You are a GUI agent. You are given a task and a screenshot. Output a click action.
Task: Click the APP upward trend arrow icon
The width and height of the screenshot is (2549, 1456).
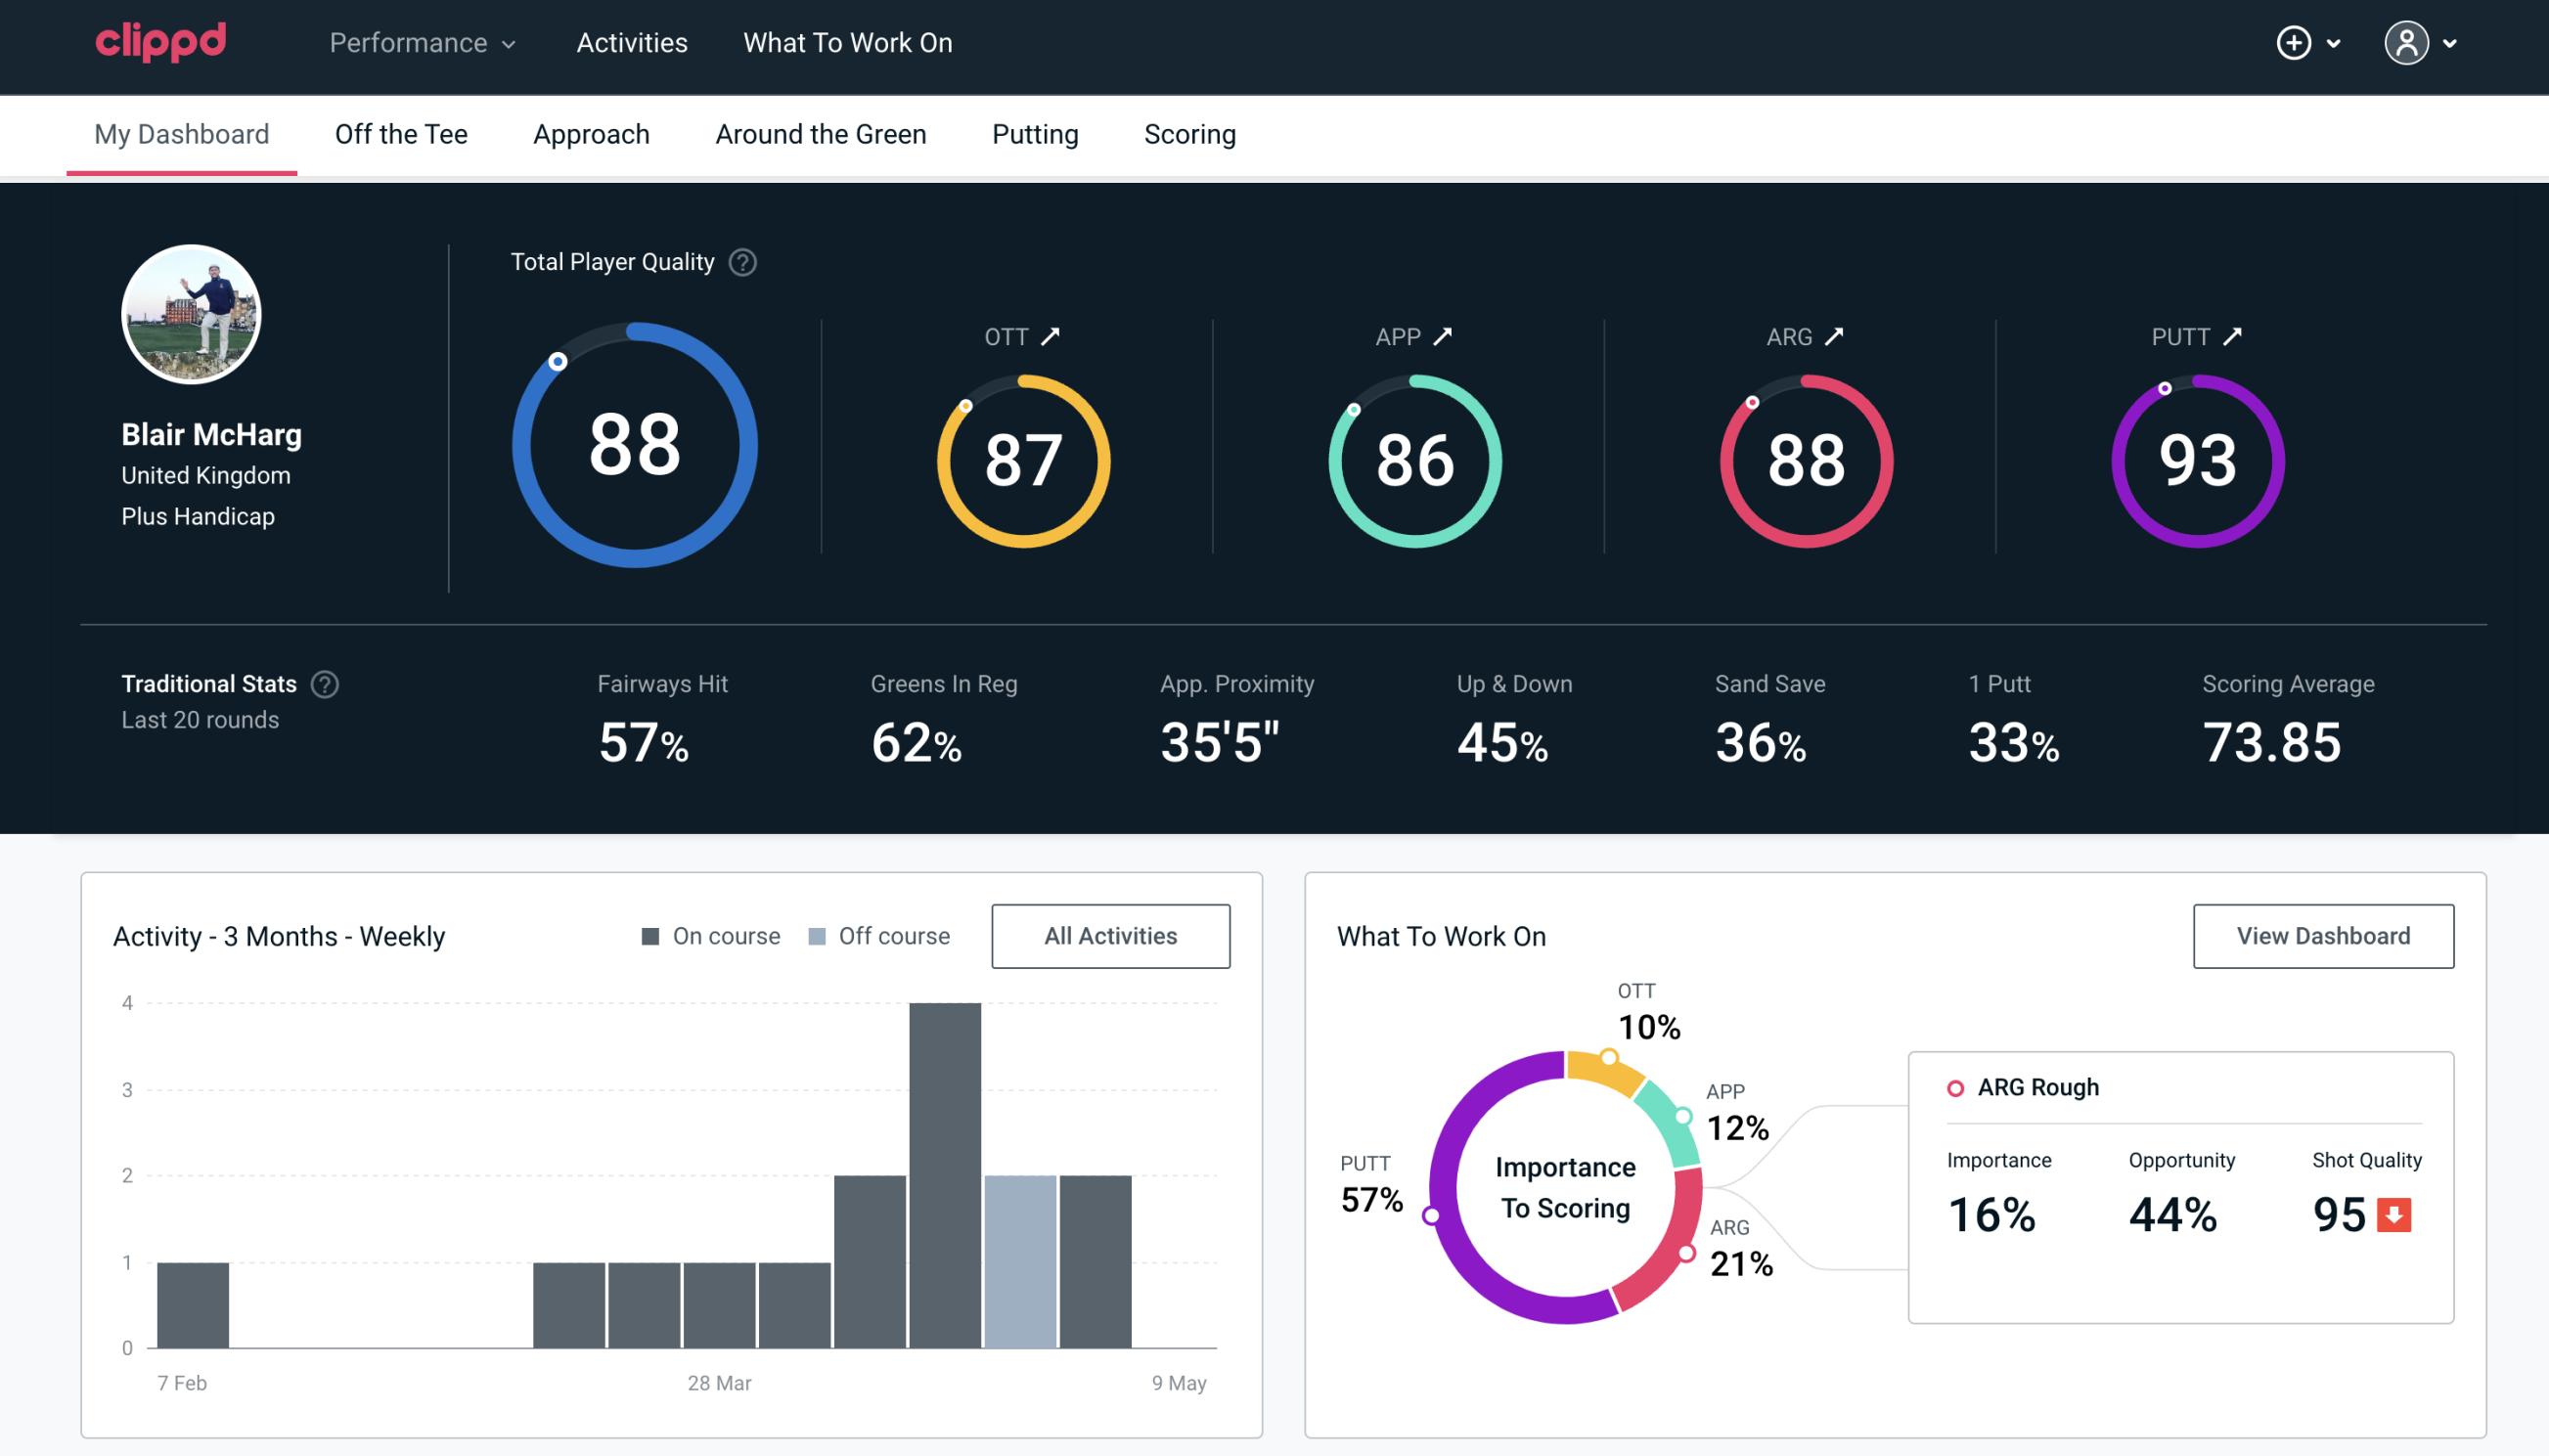pyautogui.click(x=1443, y=336)
